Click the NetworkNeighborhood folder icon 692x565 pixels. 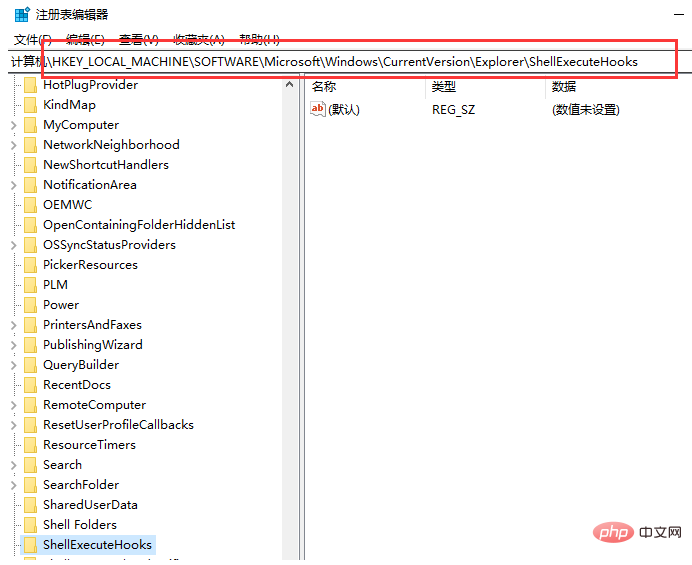click(x=30, y=145)
